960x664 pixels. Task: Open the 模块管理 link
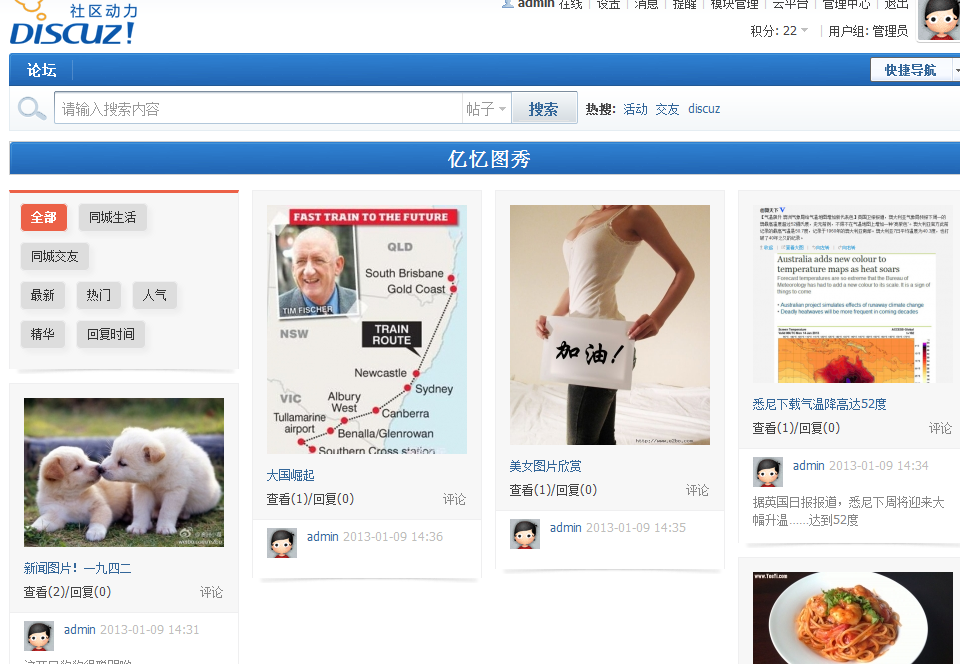734,4
